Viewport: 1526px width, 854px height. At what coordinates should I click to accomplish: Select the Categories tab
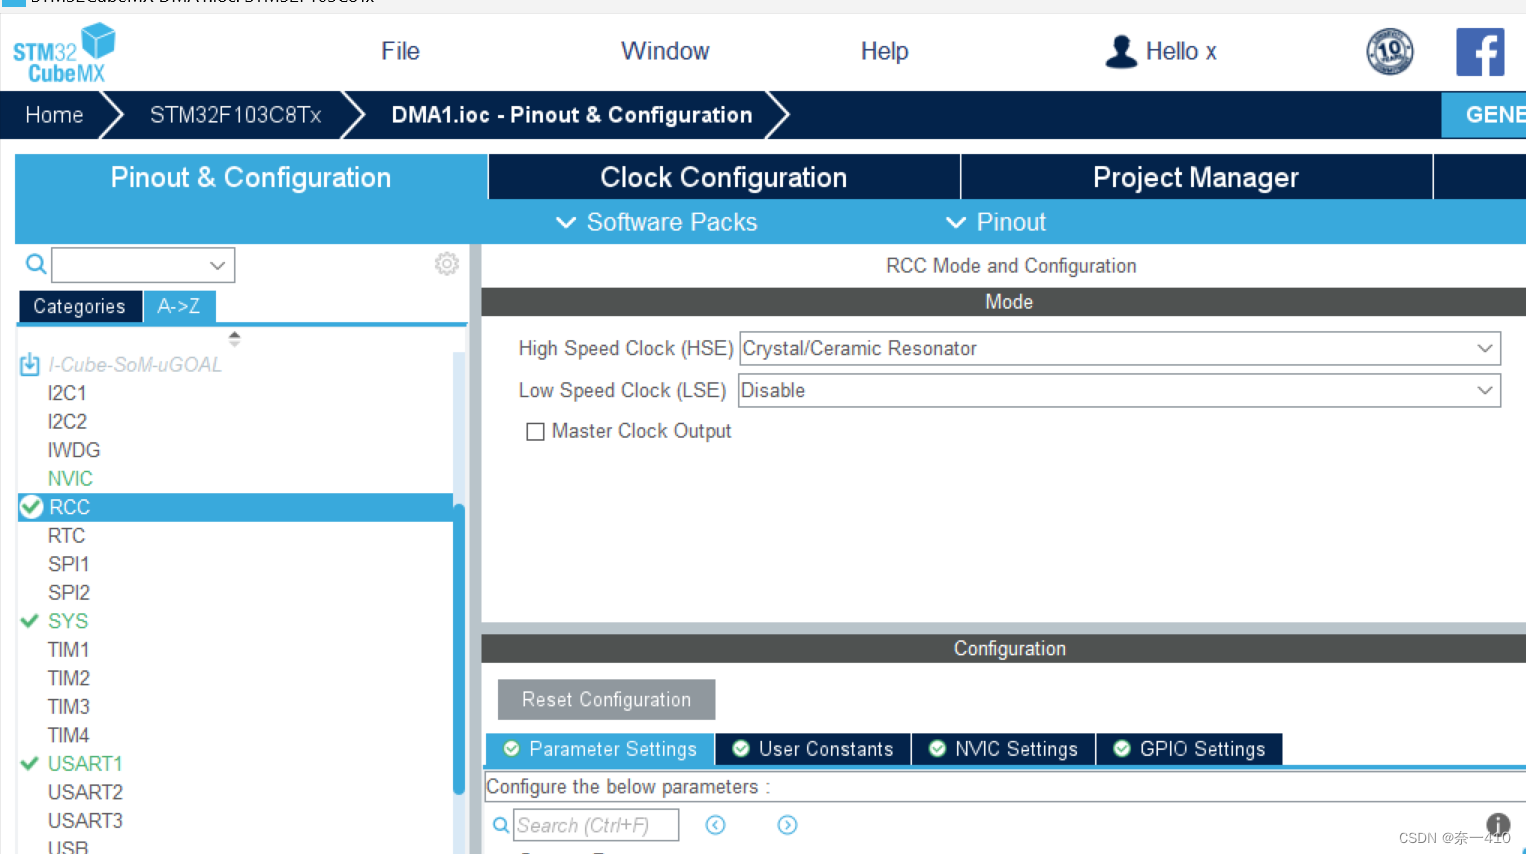tap(79, 306)
